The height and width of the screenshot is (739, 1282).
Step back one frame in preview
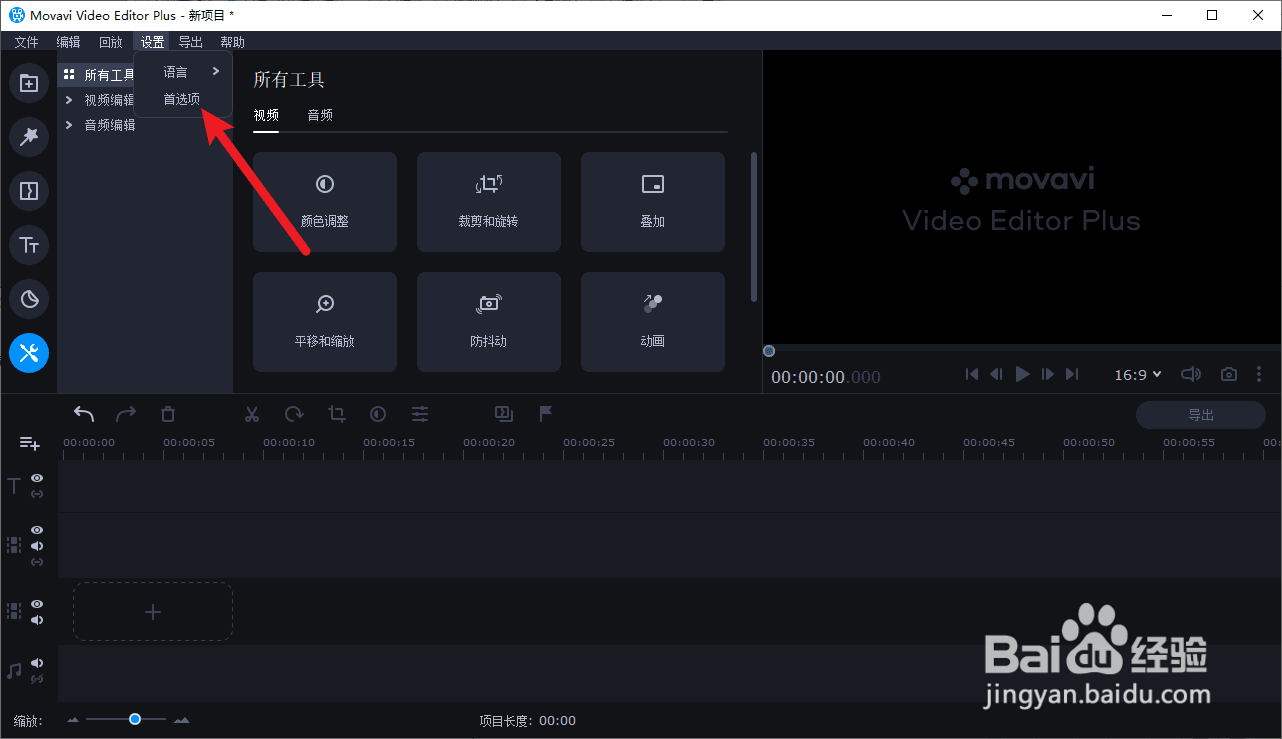pos(996,374)
